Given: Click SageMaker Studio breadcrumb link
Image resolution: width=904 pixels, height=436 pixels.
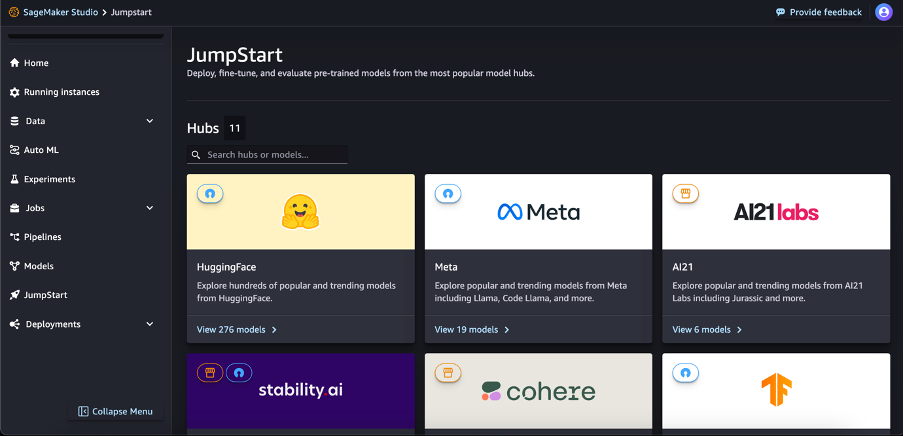Looking at the screenshot, I should click(x=61, y=12).
